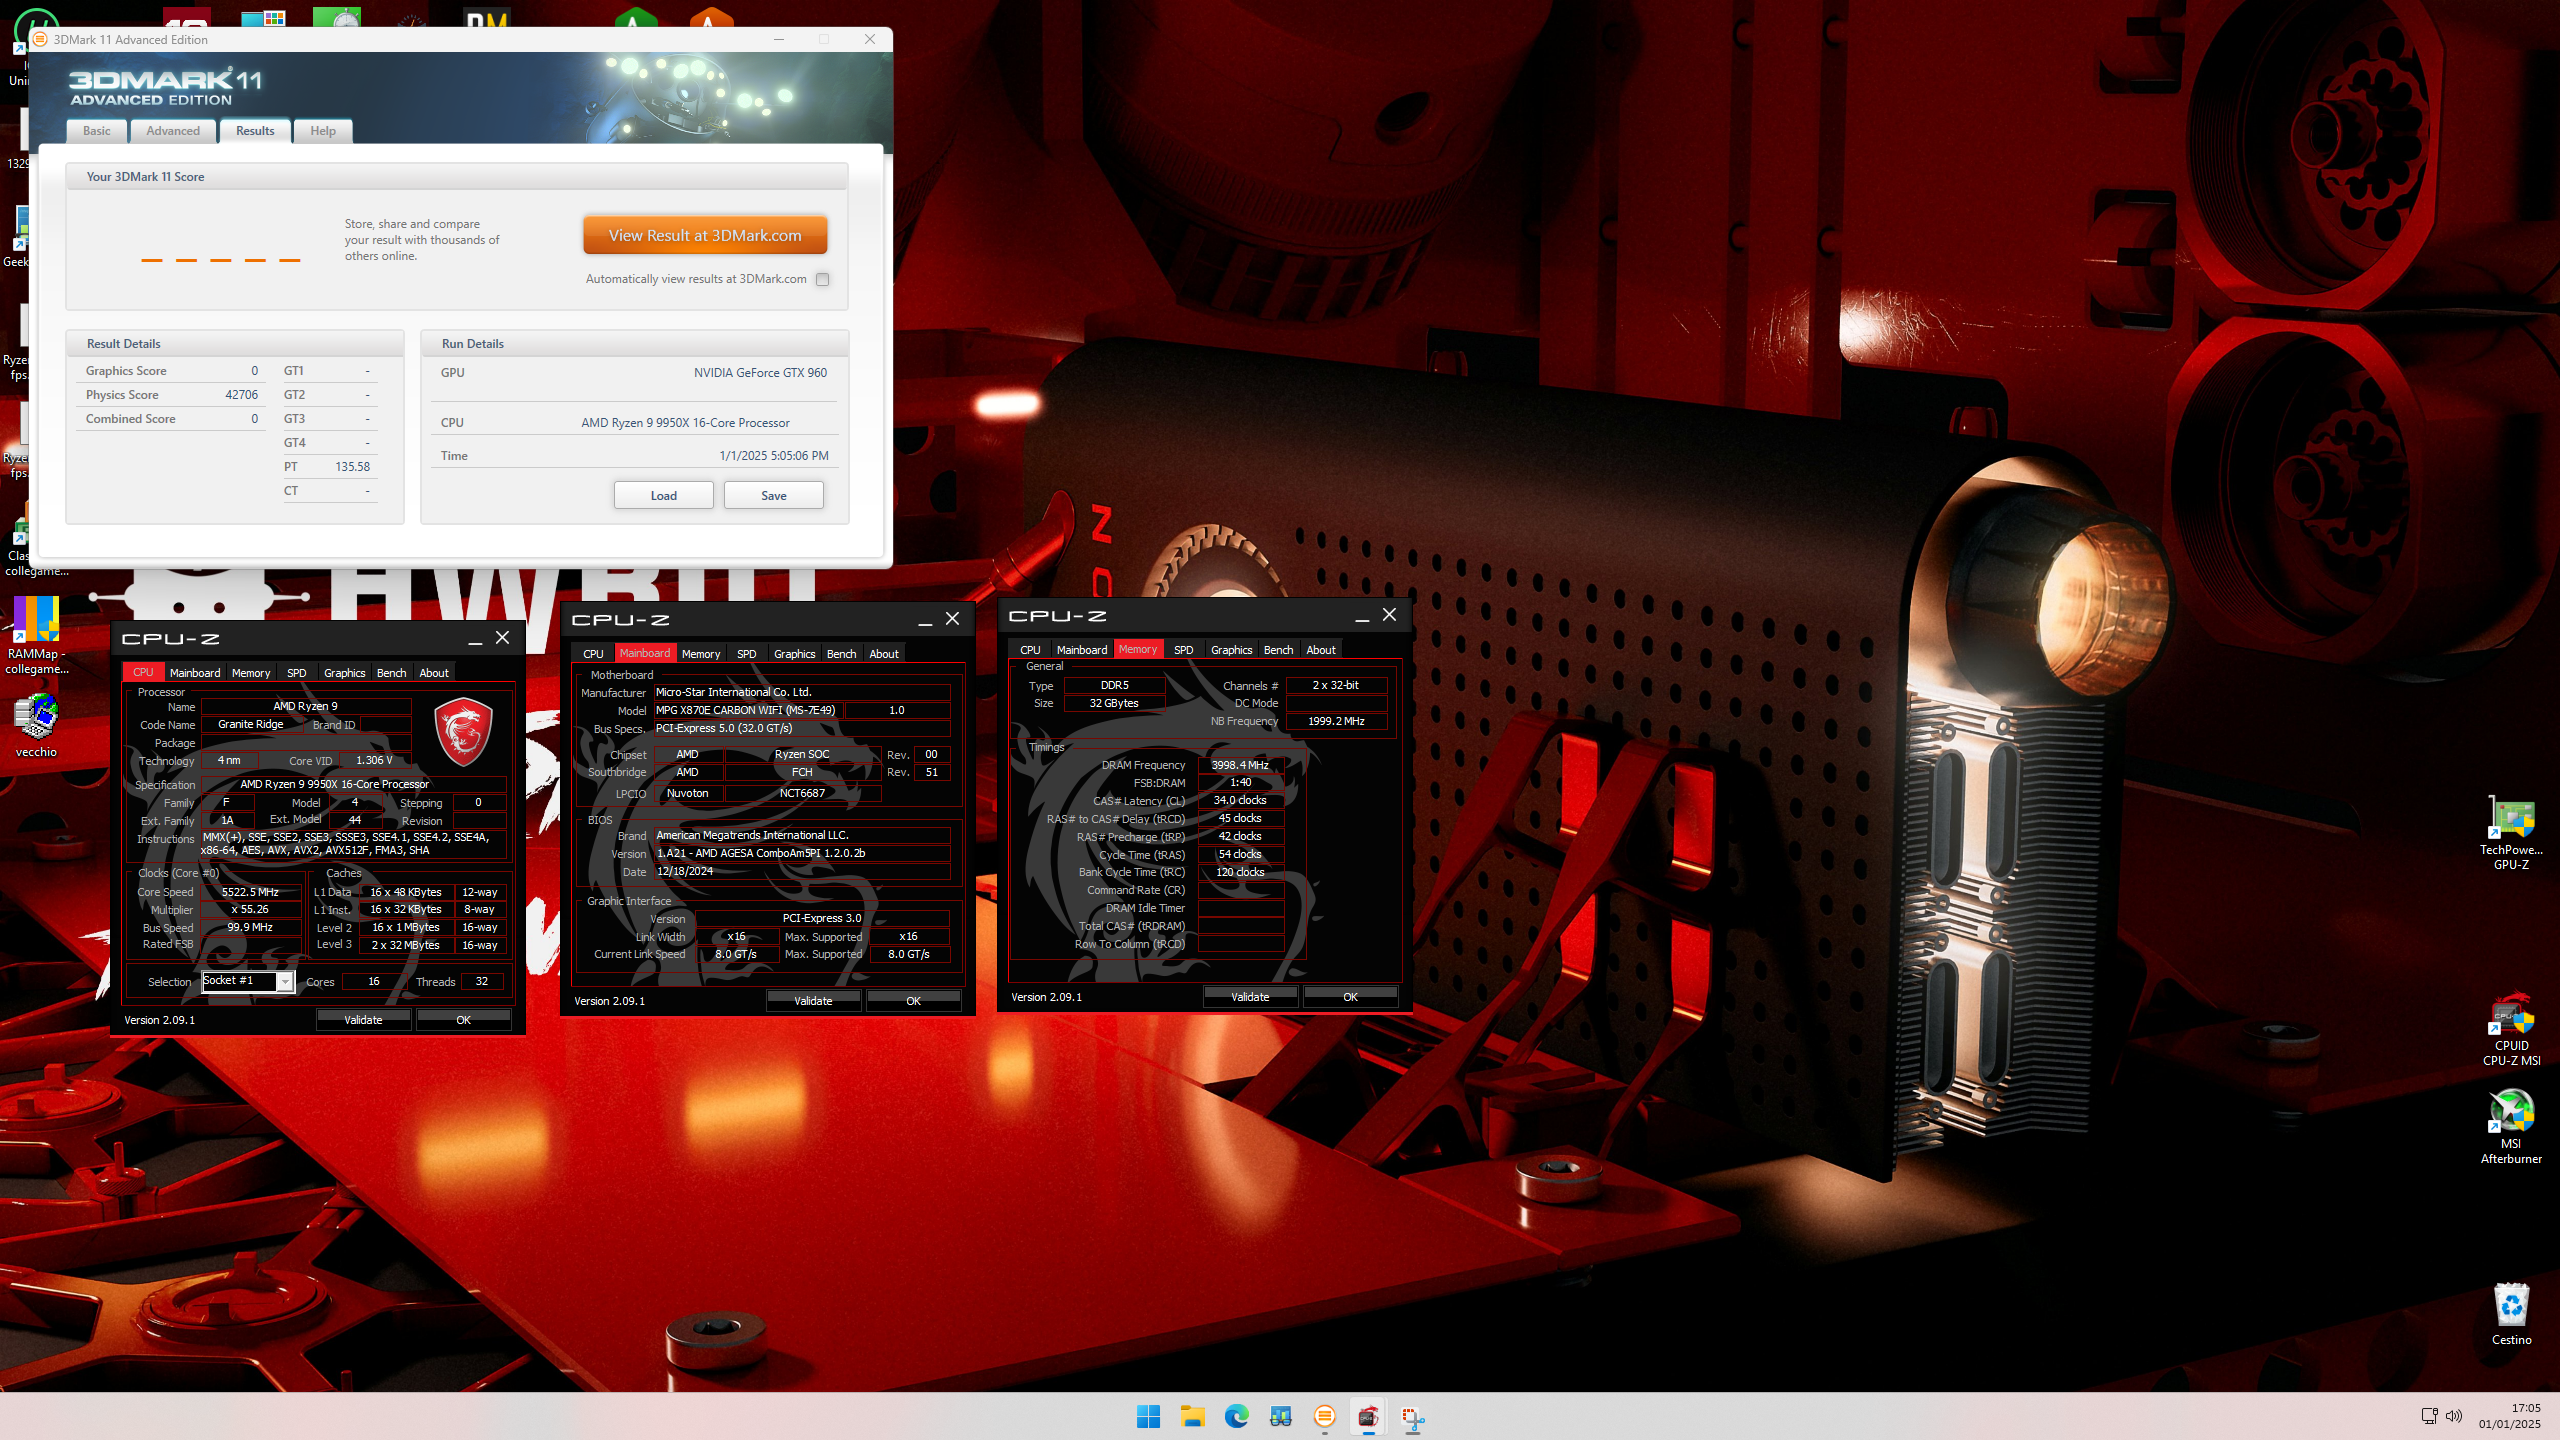The width and height of the screenshot is (2560, 1440).
Task: Open MSI Afterburner desktop shortcut
Action: pos(2511,1126)
